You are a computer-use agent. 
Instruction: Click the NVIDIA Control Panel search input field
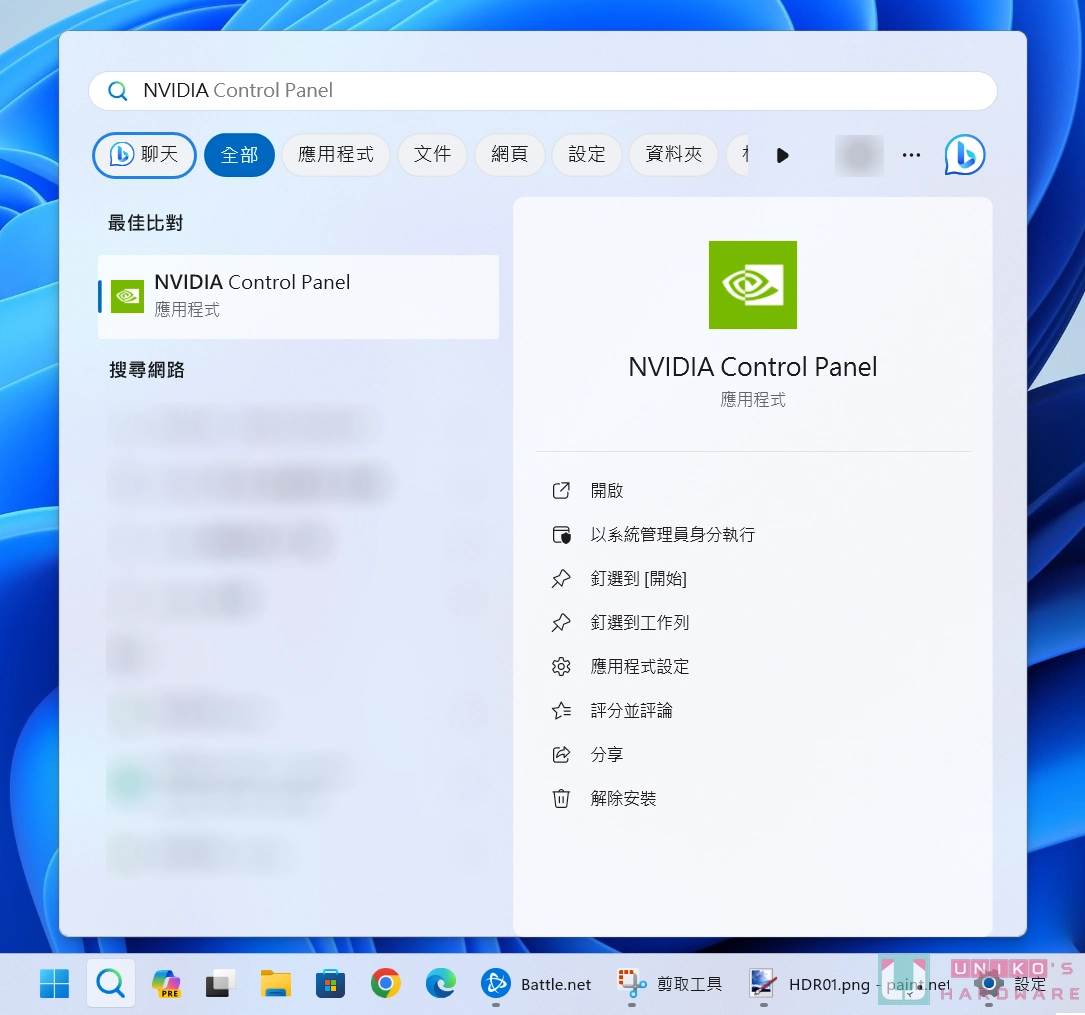point(542,91)
